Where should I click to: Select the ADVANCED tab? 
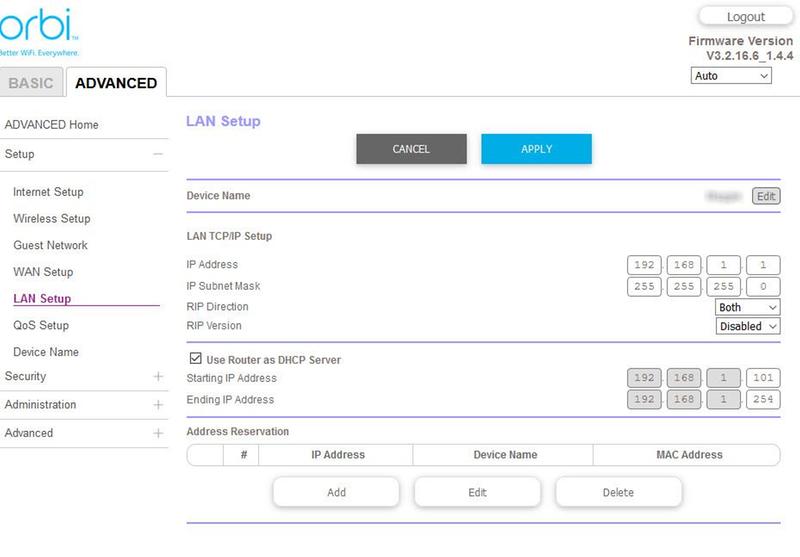tap(116, 82)
